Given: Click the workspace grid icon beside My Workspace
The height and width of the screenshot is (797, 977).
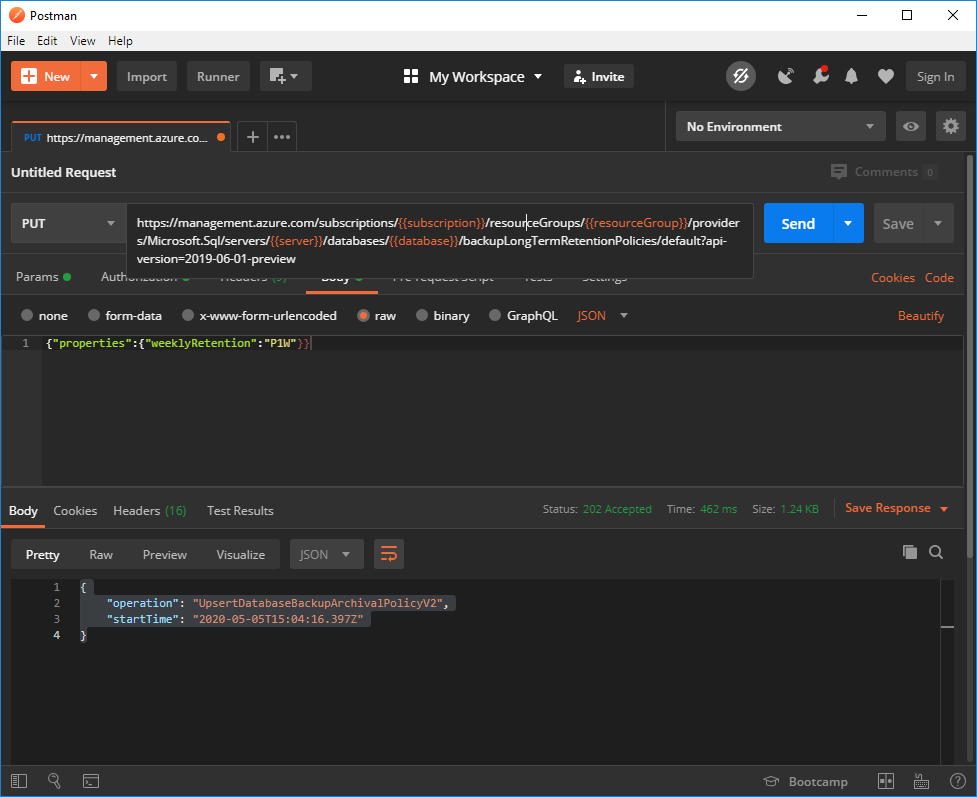Looking at the screenshot, I should tap(411, 76).
